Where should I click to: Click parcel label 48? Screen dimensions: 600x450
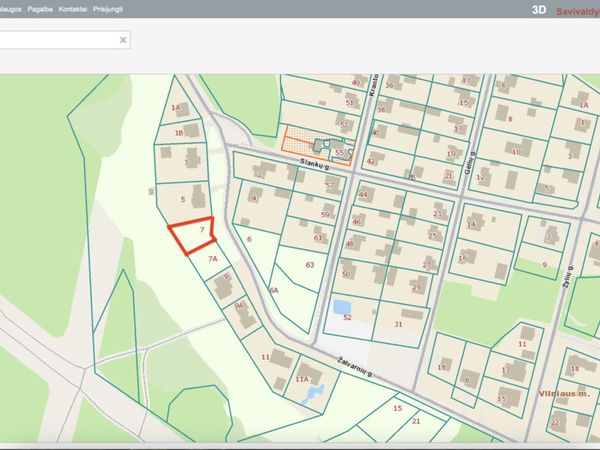pyautogui.click(x=349, y=244)
